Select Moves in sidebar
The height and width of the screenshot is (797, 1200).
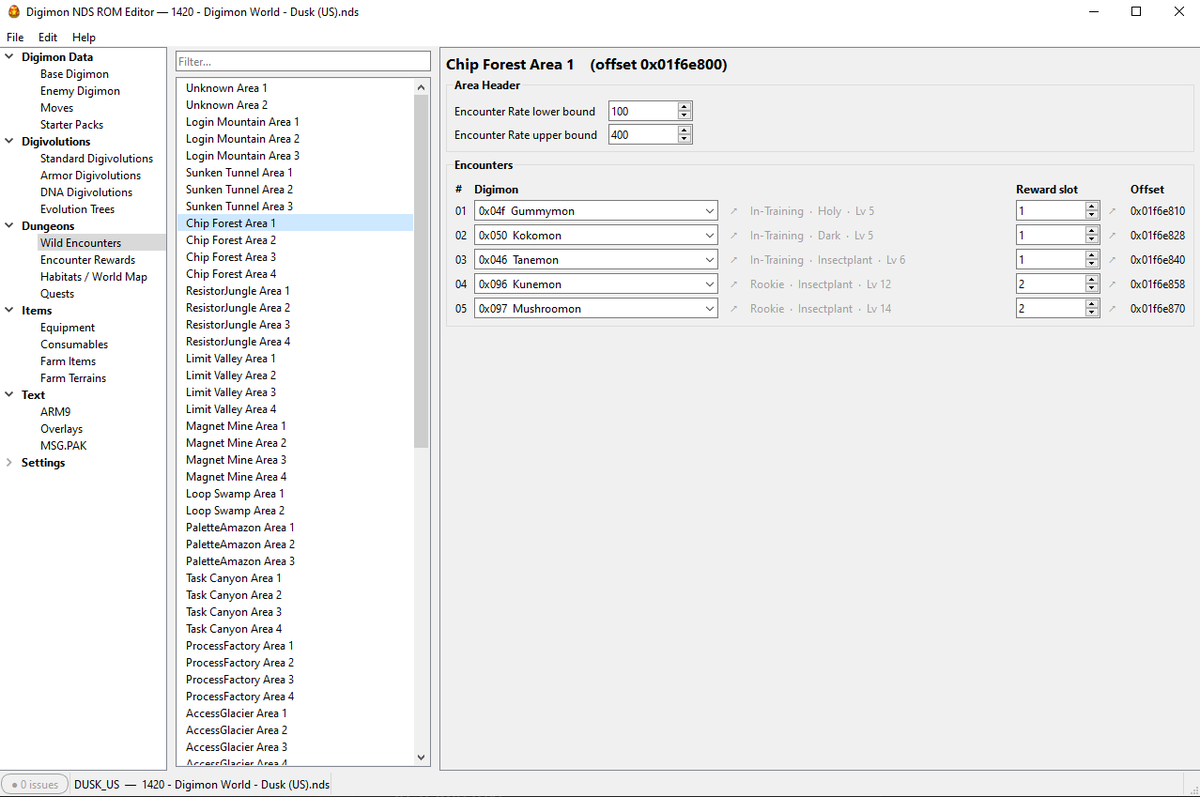[57, 108]
